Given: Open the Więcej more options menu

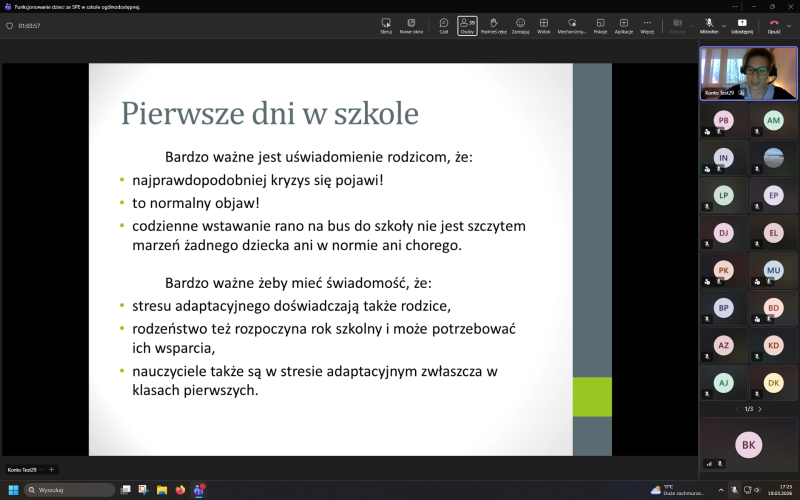Looking at the screenshot, I should pyautogui.click(x=647, y=25).
